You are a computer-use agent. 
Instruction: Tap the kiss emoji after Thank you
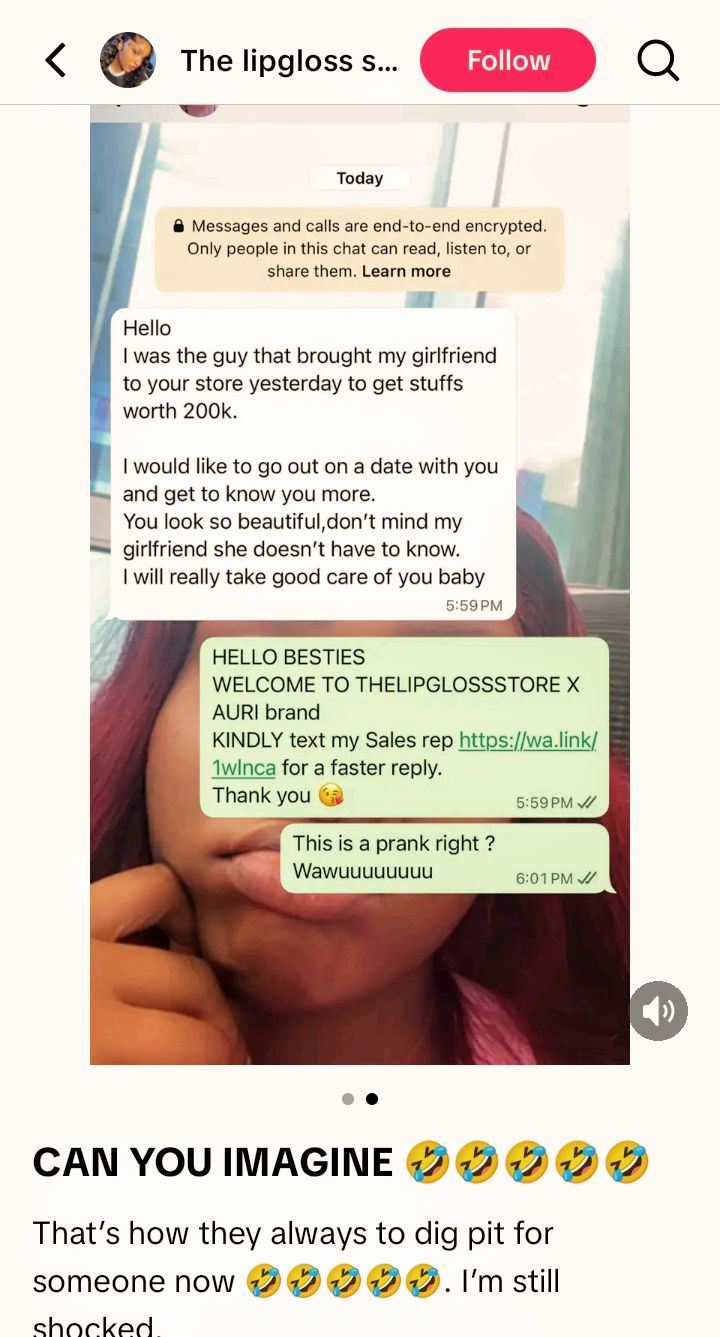331,796
